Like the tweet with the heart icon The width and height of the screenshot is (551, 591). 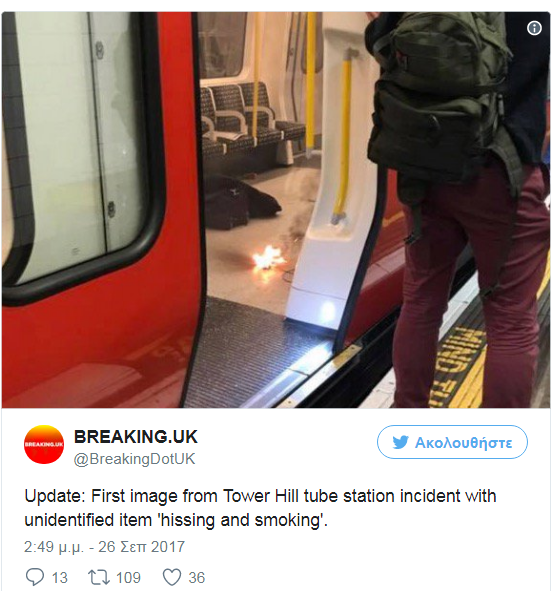click(x=172, y=577)
